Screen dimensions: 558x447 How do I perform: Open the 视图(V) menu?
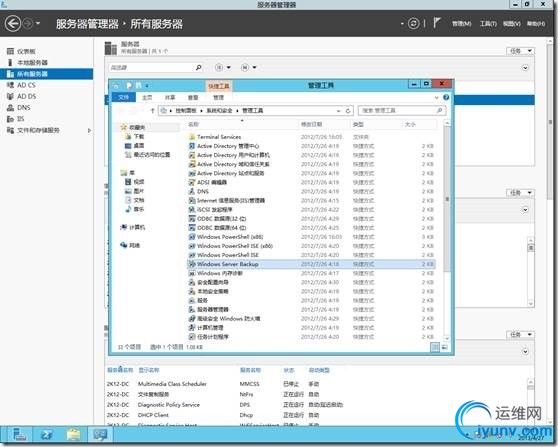[512, 24]
